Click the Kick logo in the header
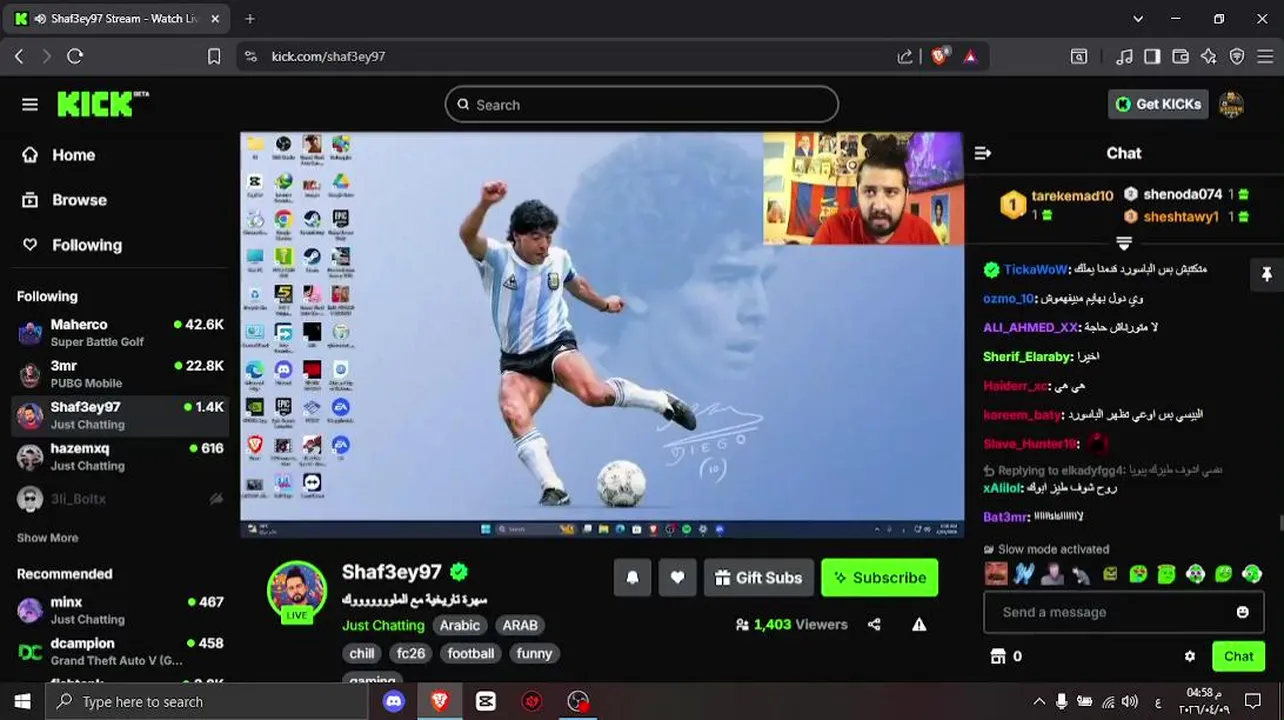 [x=102, y=104]
